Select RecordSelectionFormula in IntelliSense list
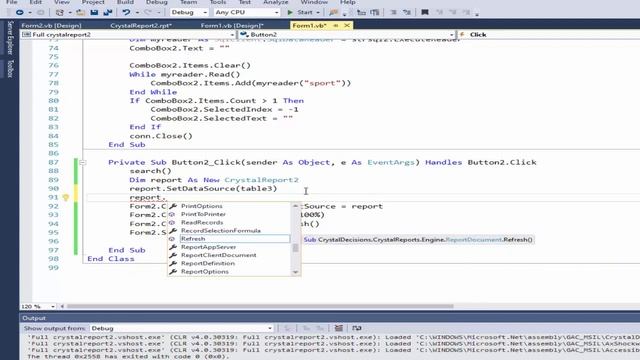 pyautogui.click(x=221, y=231)
